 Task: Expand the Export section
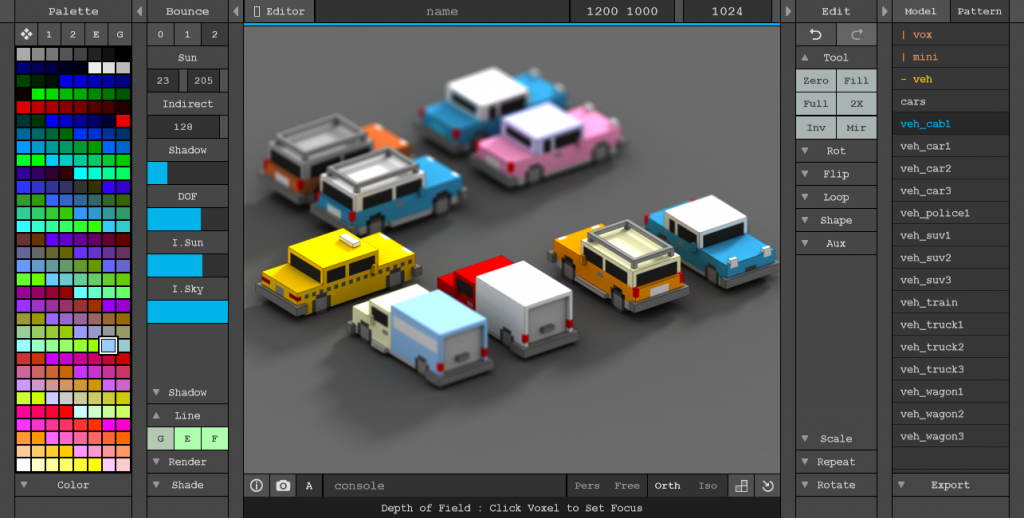[x=950, y=485]
